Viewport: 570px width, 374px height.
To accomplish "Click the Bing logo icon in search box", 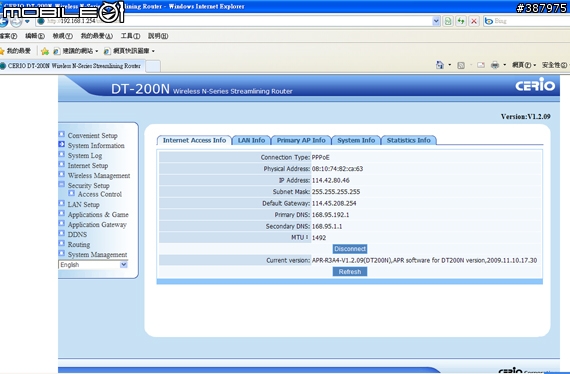I will click(489, 21).
